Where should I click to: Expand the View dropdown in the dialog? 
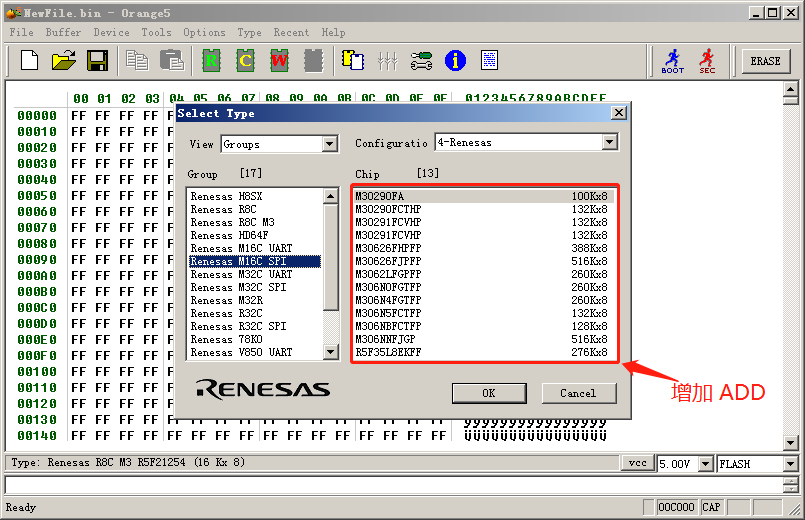pyautogui.click(x=330, y=144)
